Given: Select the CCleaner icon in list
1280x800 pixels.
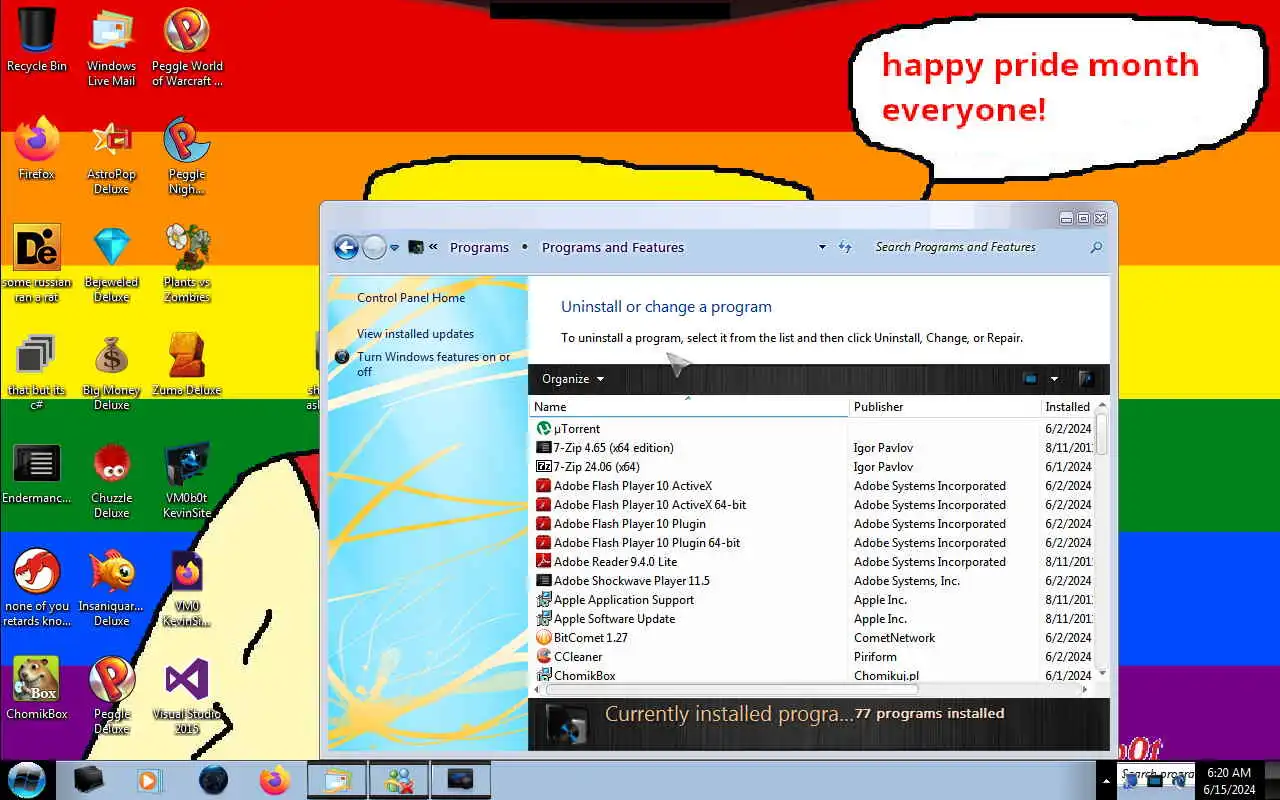Looking at the screenshot, I should point(544,656).
